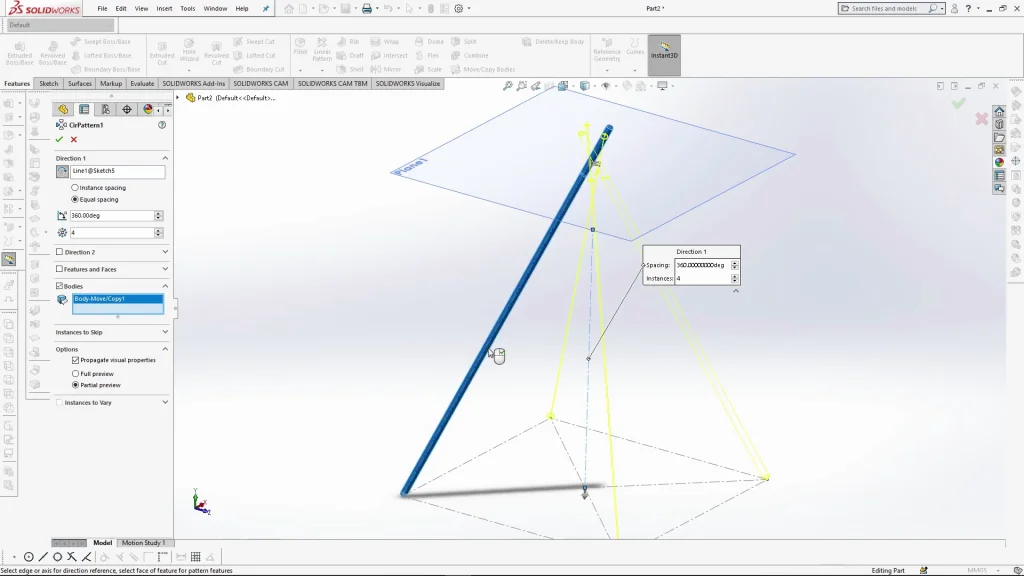Screen dimensions: 1024x576
Task: Select the Instance spacing radio button
Action: [75, 187]
